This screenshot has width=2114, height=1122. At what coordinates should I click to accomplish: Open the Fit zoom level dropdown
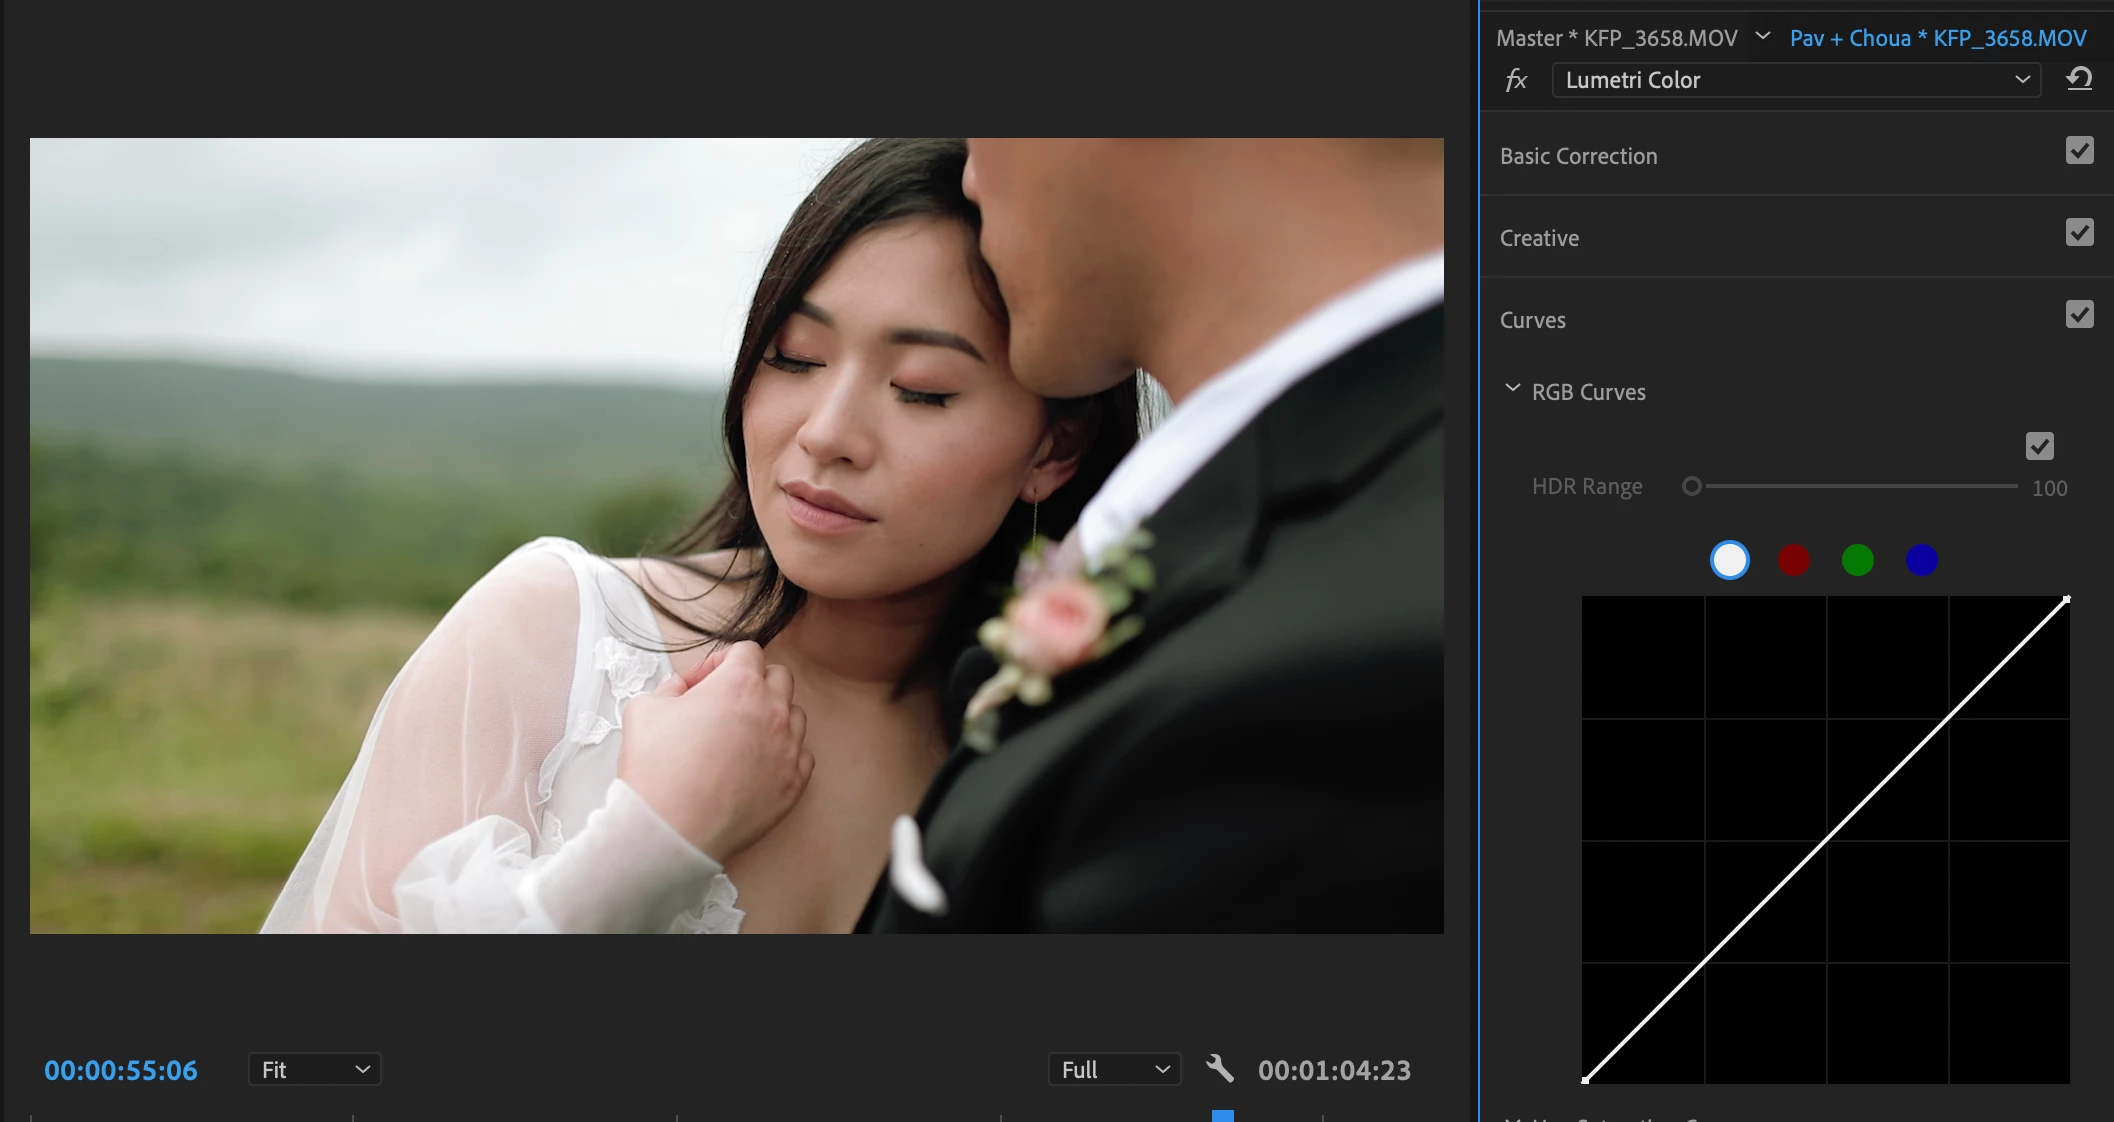[314, 1069]
